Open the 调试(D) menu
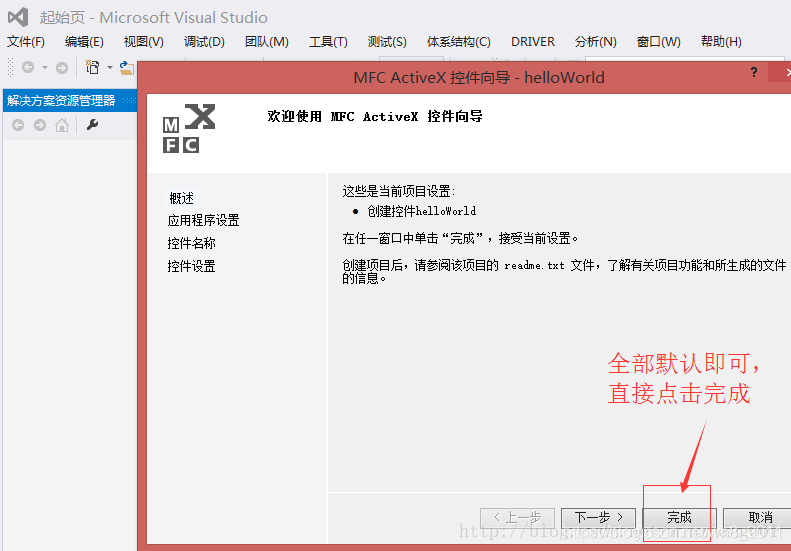 point(204,42)
